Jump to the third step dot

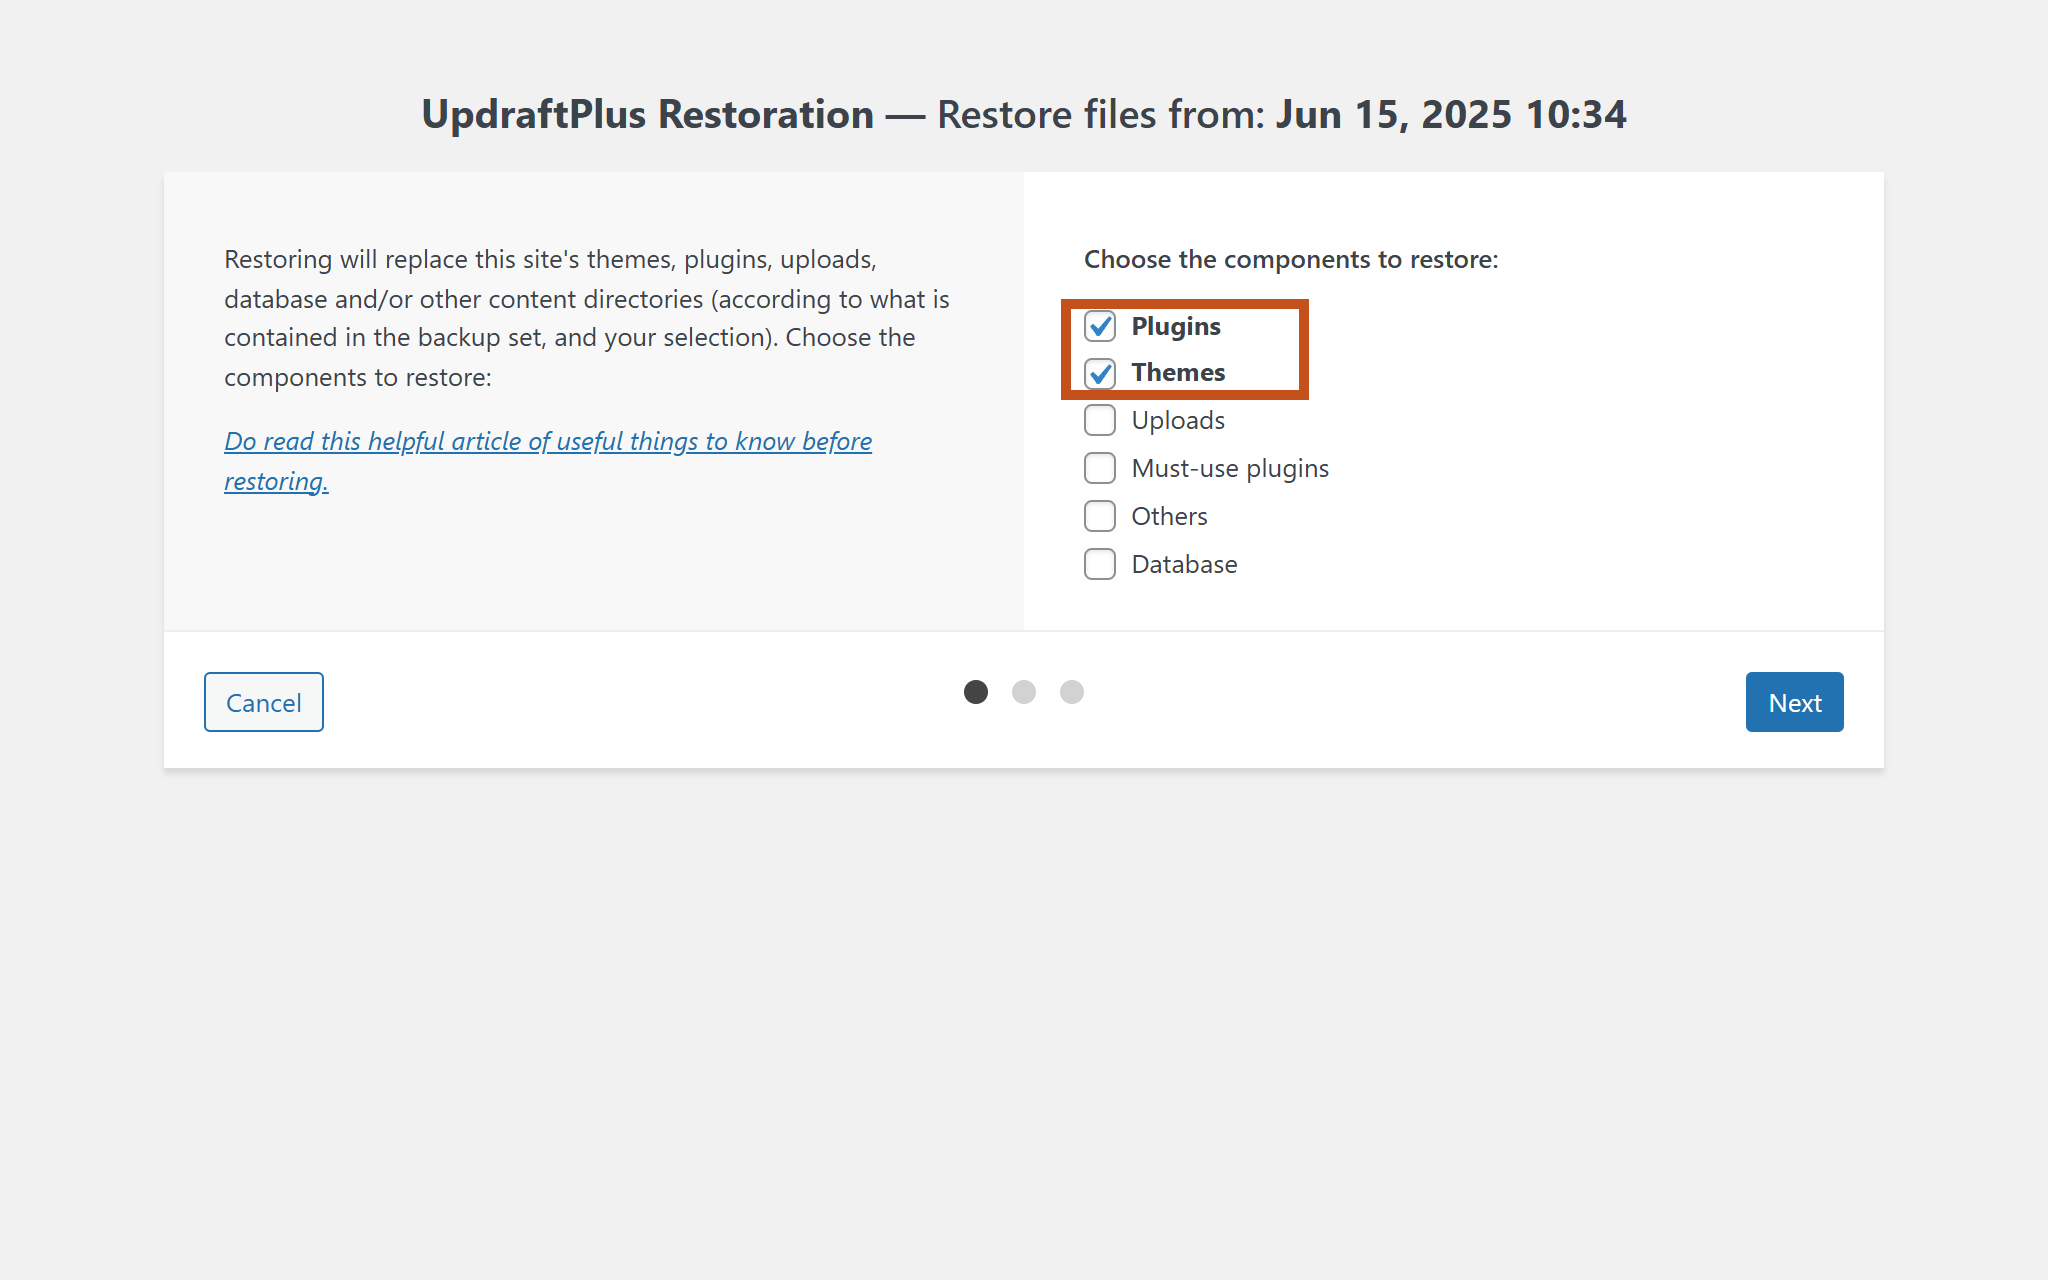point(1071,692)
